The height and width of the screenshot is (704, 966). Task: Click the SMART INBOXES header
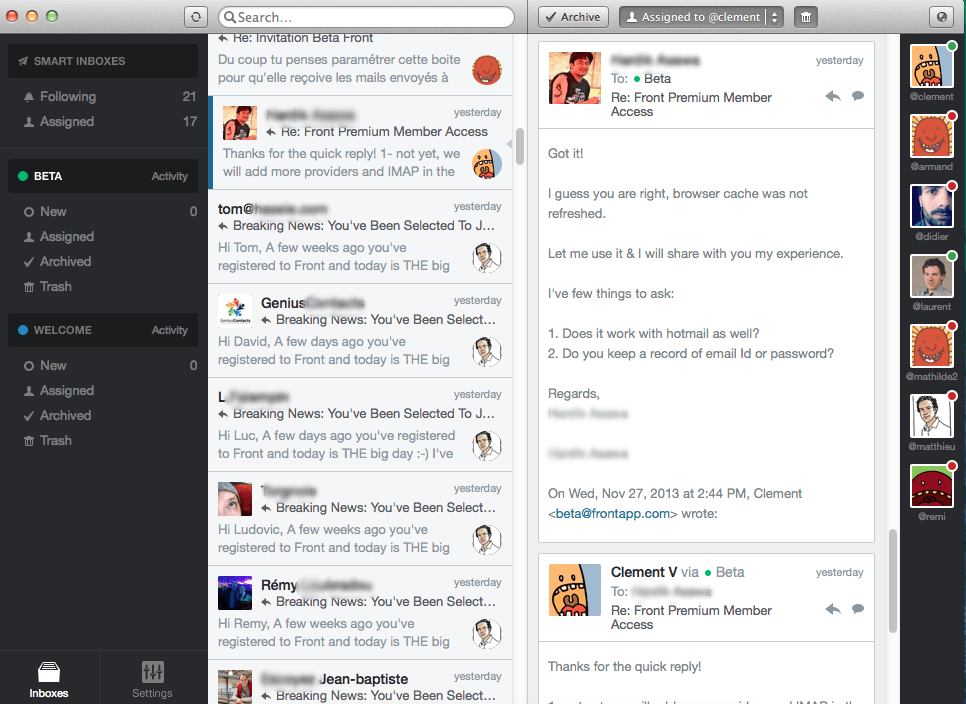[x=103, y=61]
